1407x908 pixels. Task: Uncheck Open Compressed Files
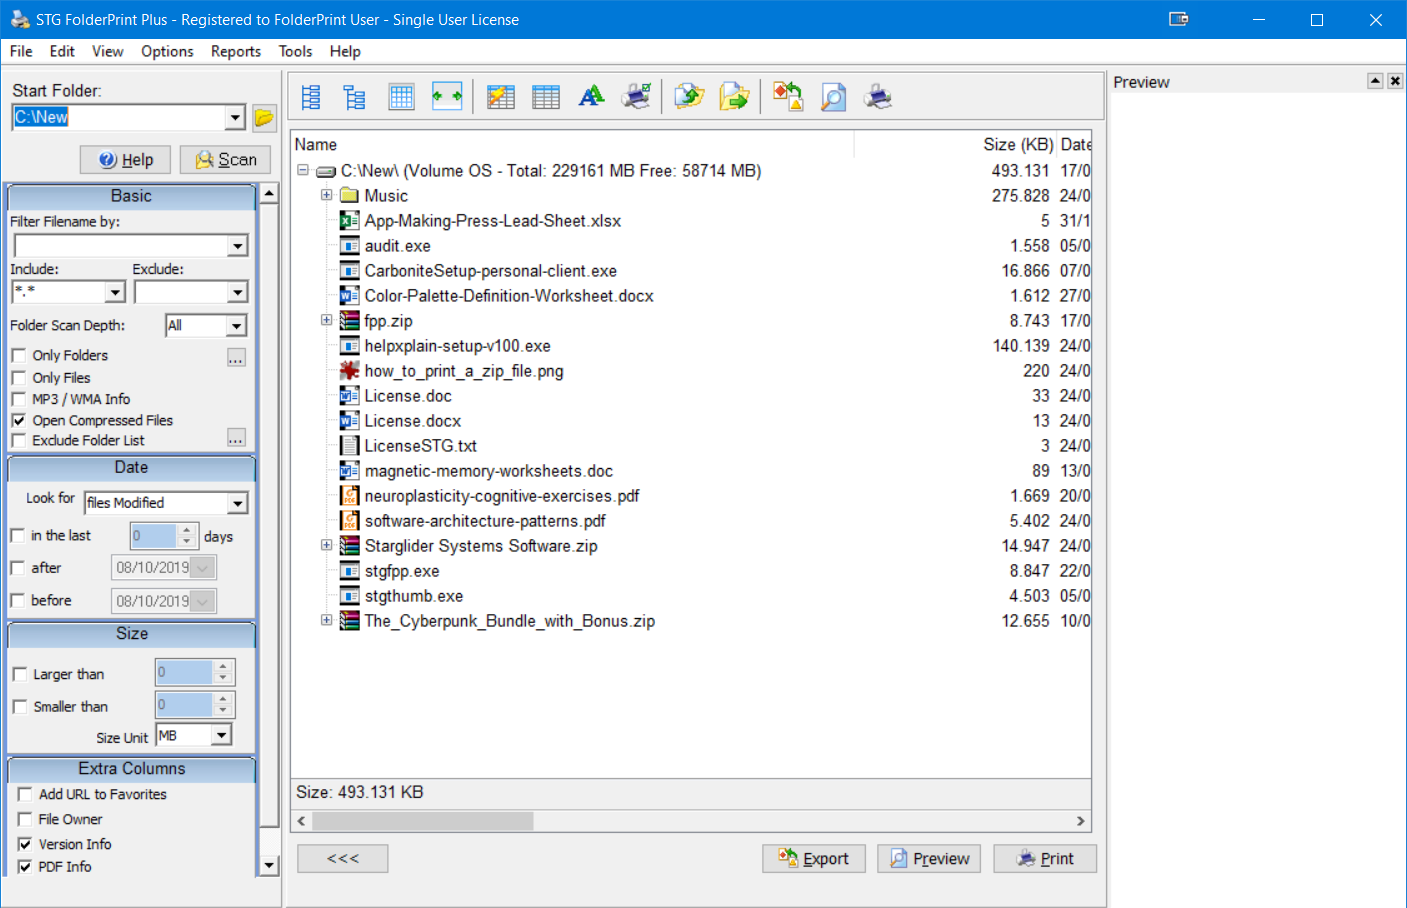19,420
